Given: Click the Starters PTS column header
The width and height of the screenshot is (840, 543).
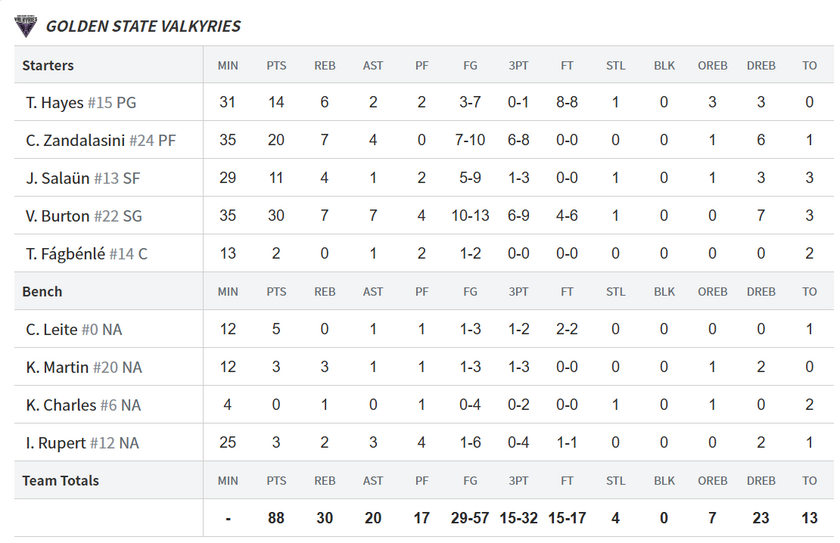Looking at the screenshot, I should [276, 66].
